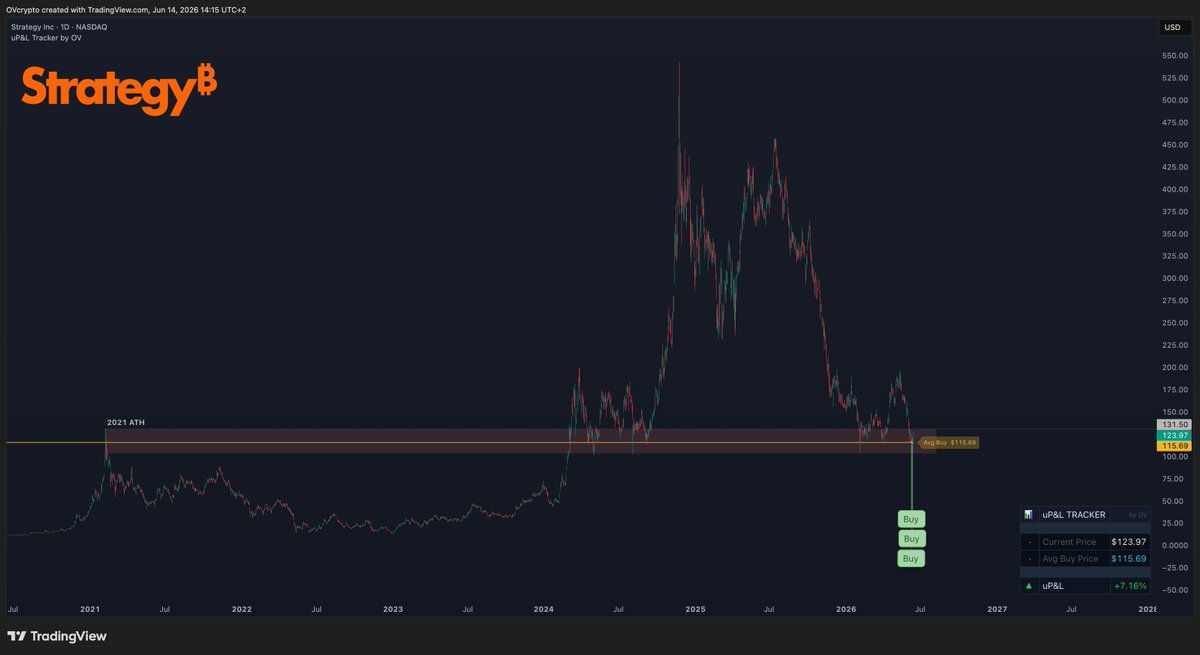Image resolution: width=1200 pixels, height=655 pixels.
Task: Click the 200.00 price axis label
Action: pyautogui.click(x=1174, y=367)
